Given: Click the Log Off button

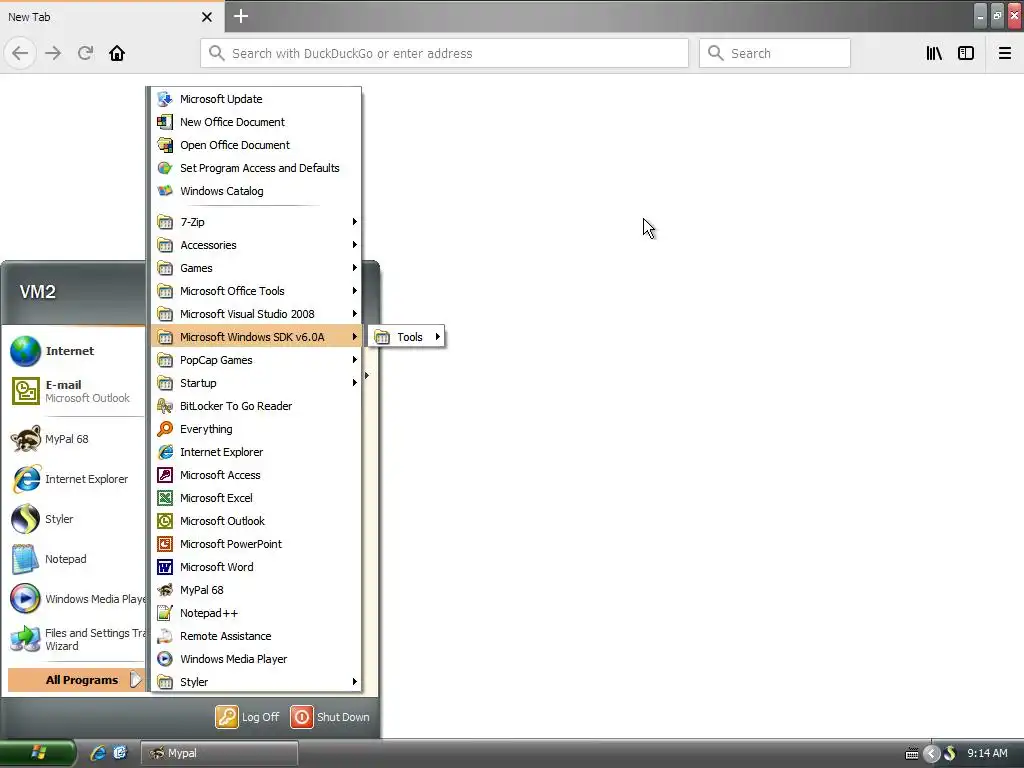Looking at the screenshot, I should point(248,717).
